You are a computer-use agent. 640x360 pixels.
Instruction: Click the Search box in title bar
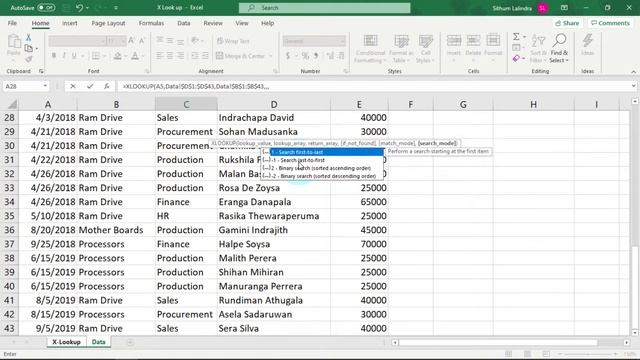click(x=324, y=8)
